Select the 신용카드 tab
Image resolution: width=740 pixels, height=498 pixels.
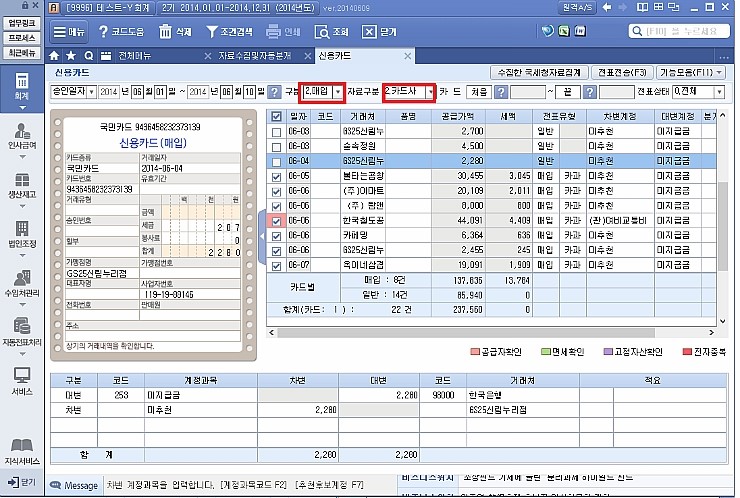click(335, 56)
